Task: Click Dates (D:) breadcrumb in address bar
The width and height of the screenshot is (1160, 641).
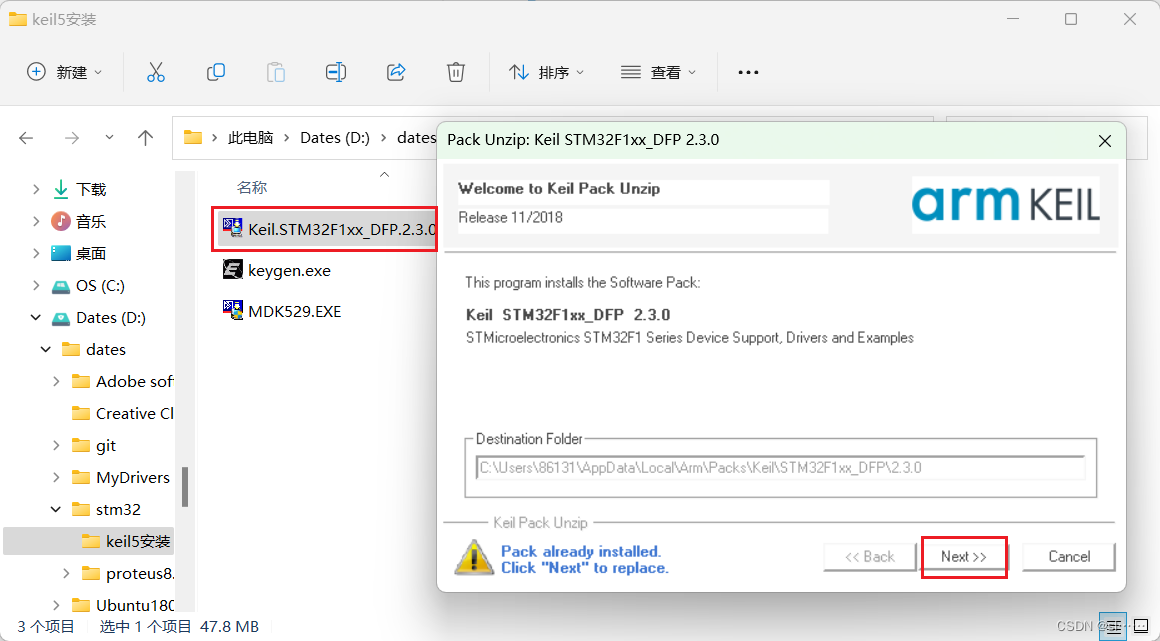Action: 335,138
